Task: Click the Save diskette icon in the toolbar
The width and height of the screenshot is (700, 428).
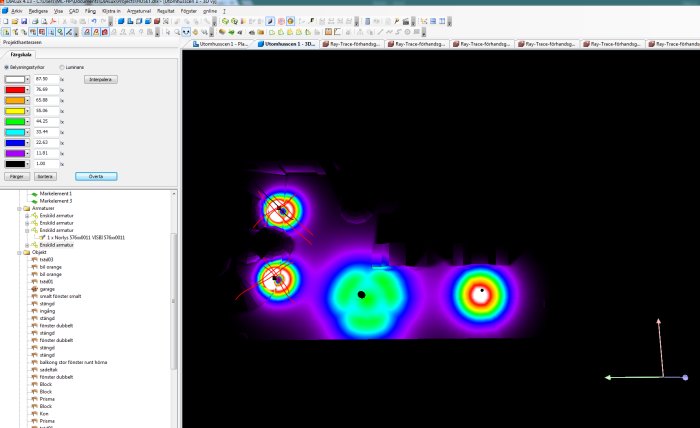Action: pyautogui.click(x=24, y=21)
